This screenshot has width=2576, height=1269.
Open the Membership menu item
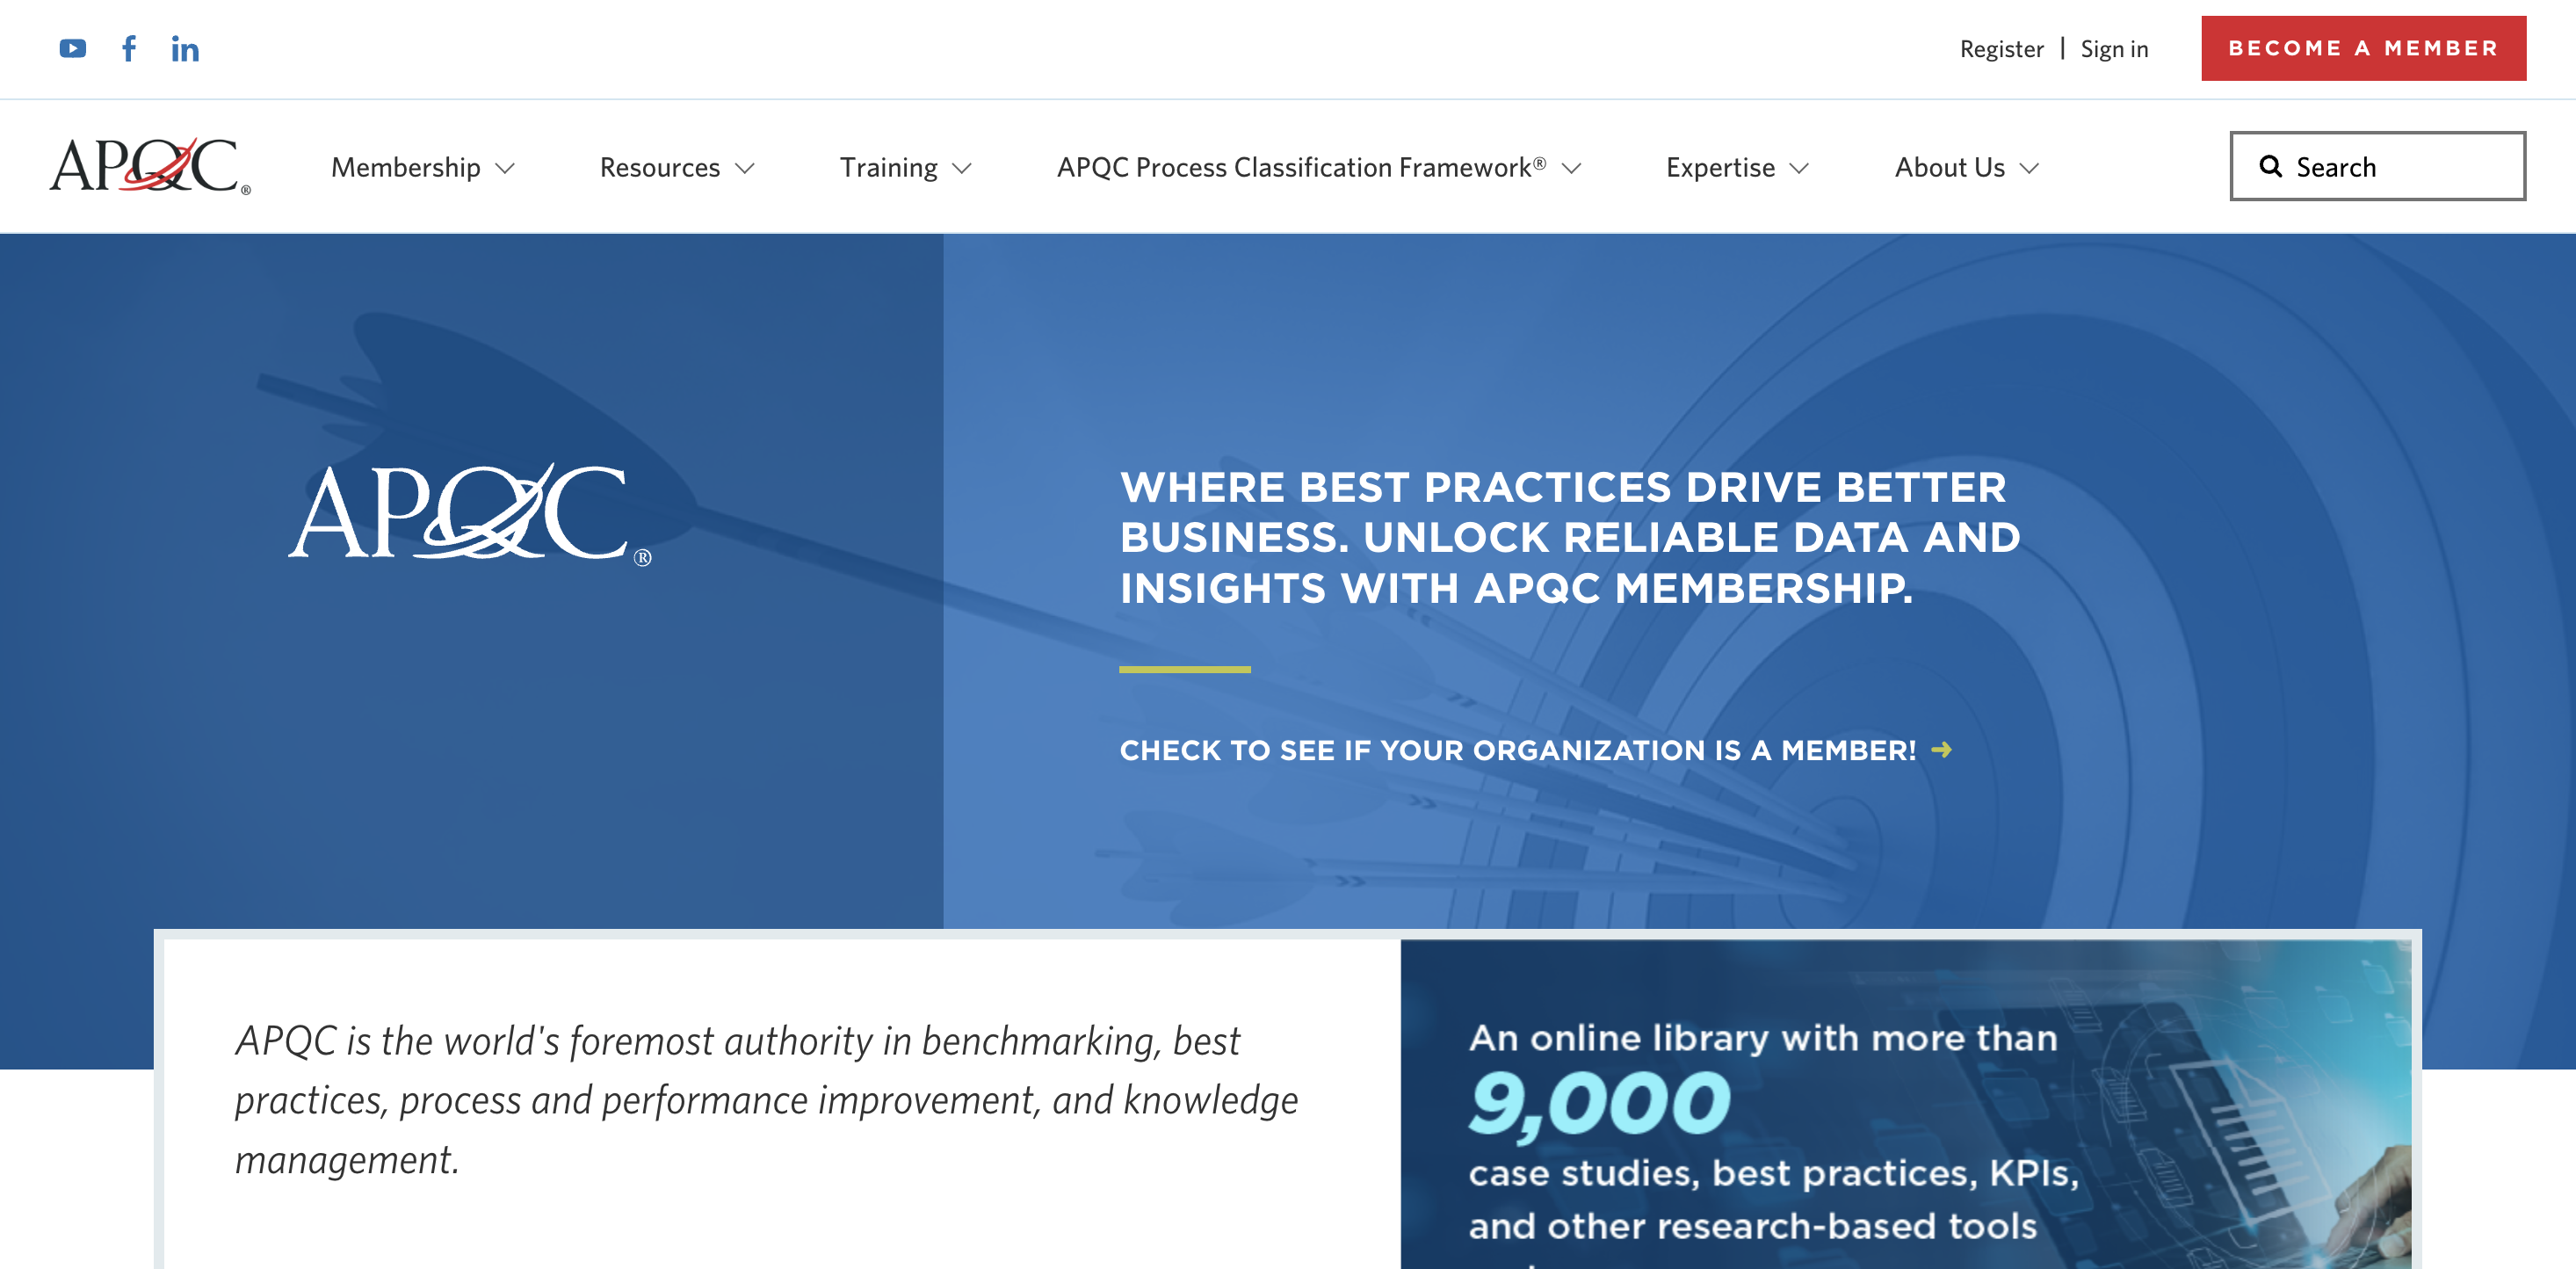coord(406,167)
